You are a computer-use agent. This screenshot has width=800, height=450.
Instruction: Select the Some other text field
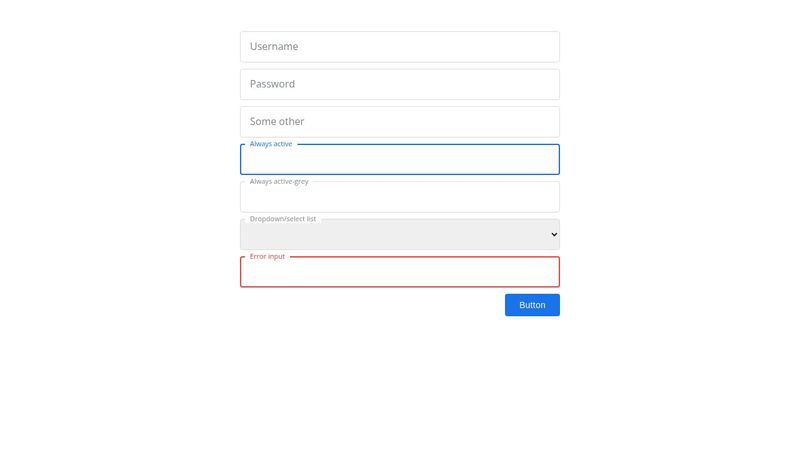pyautogui.click(x=399, y=122)
